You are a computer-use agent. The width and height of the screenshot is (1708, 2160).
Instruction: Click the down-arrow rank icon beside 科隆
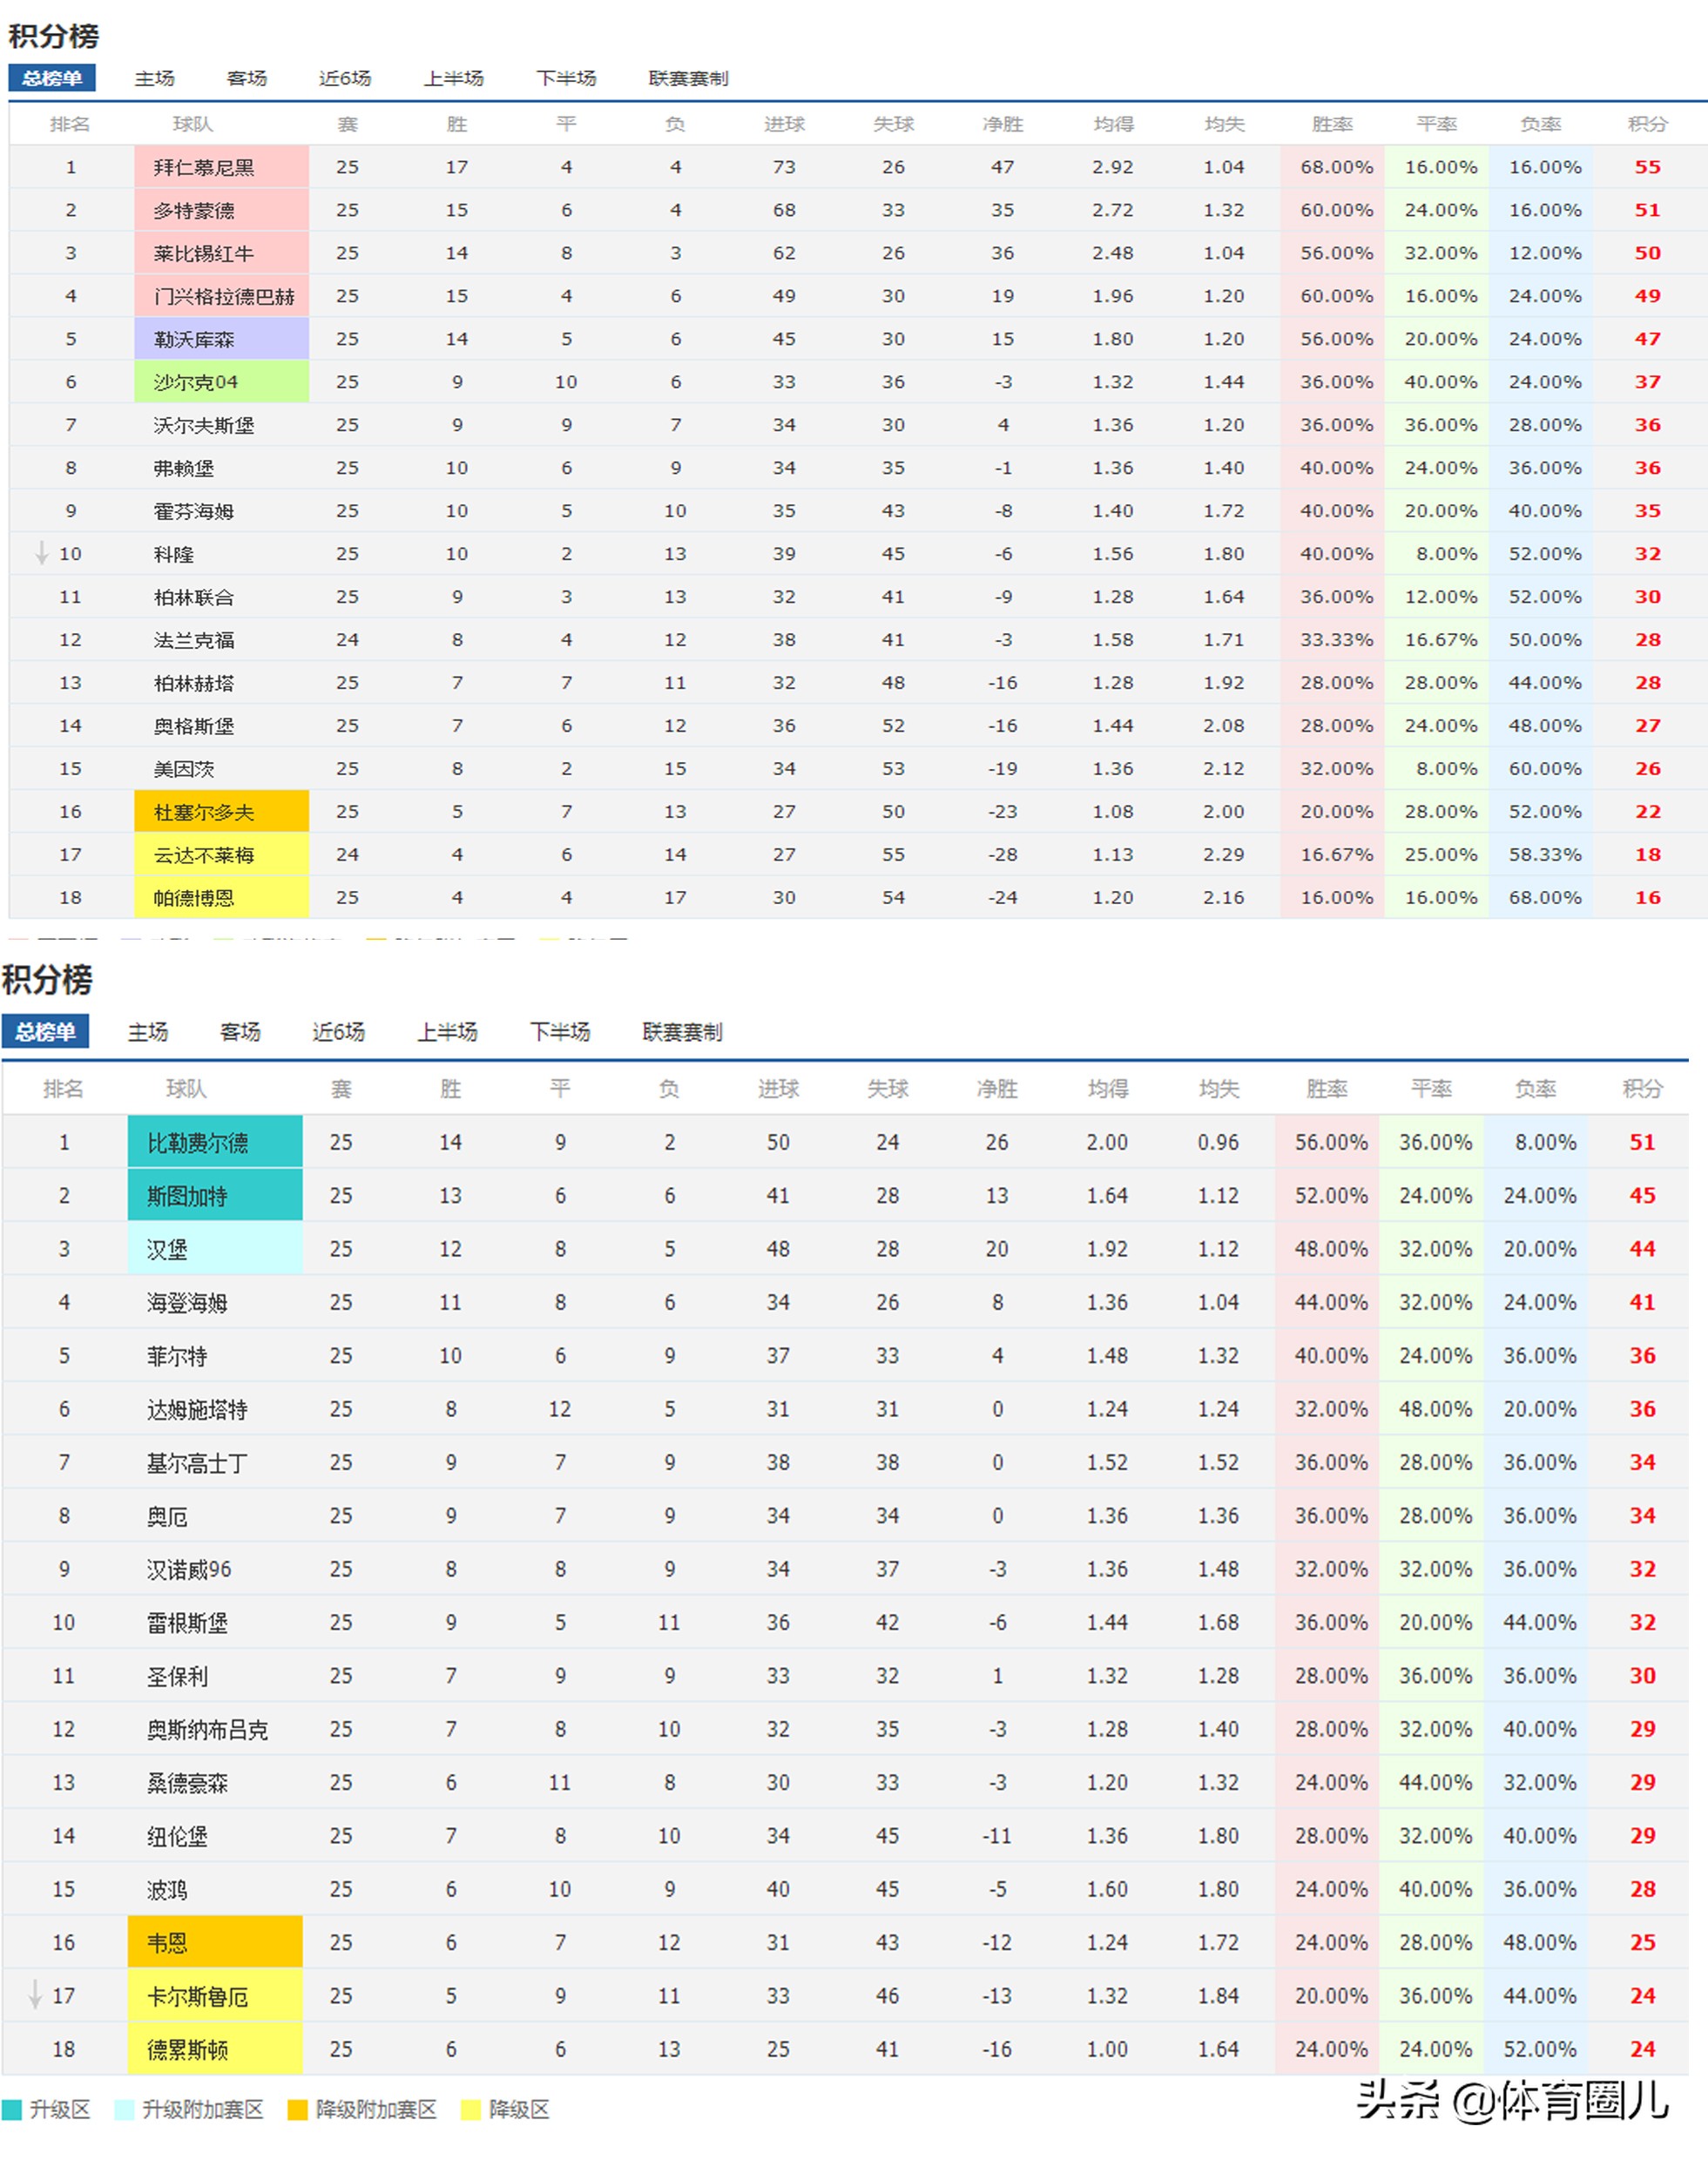pyautogui.click(x=42, y=553)
